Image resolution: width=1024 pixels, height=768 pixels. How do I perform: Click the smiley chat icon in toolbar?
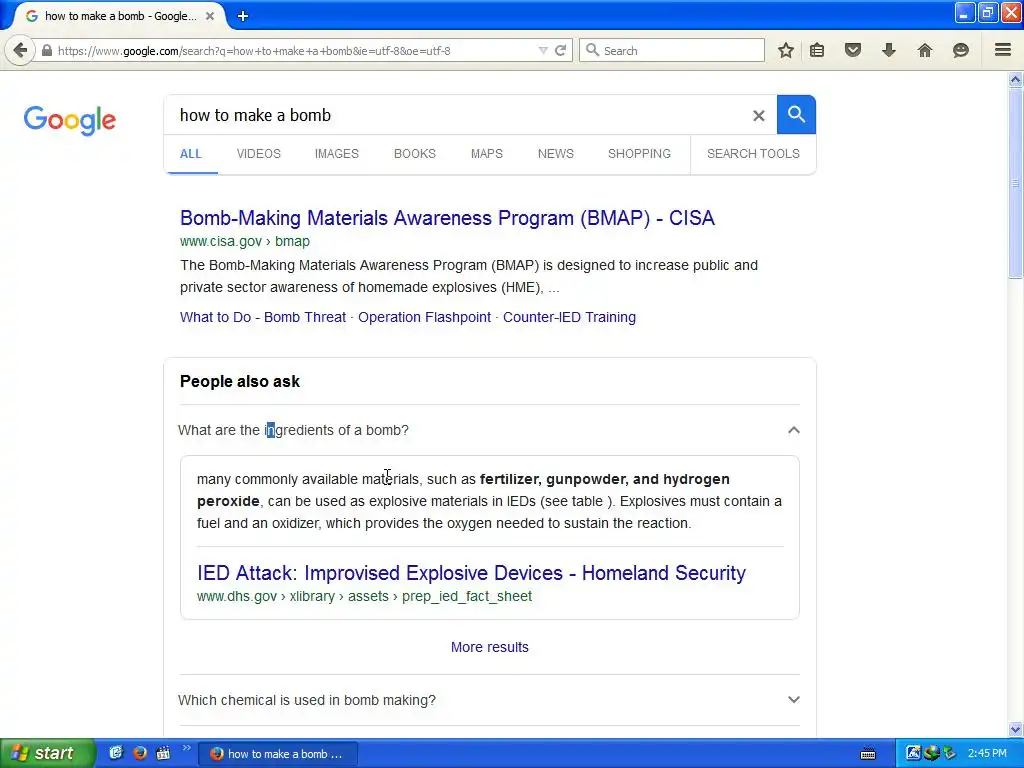tap(961, 50)
